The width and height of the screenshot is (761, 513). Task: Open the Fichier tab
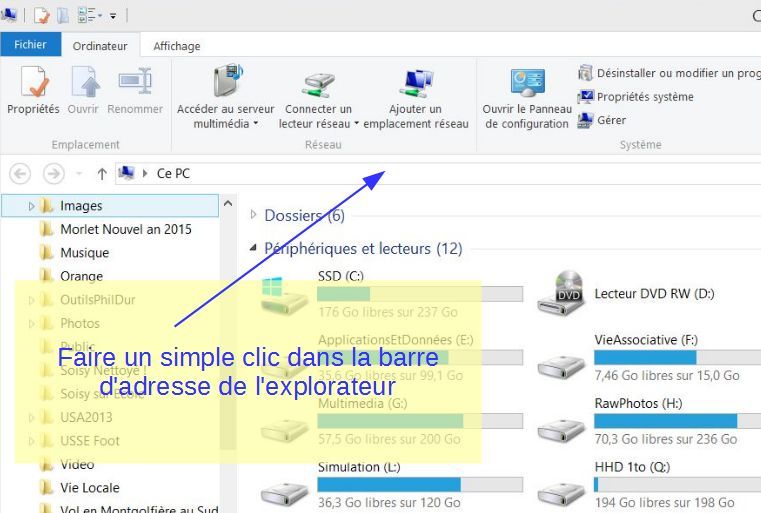click(31, 45)
